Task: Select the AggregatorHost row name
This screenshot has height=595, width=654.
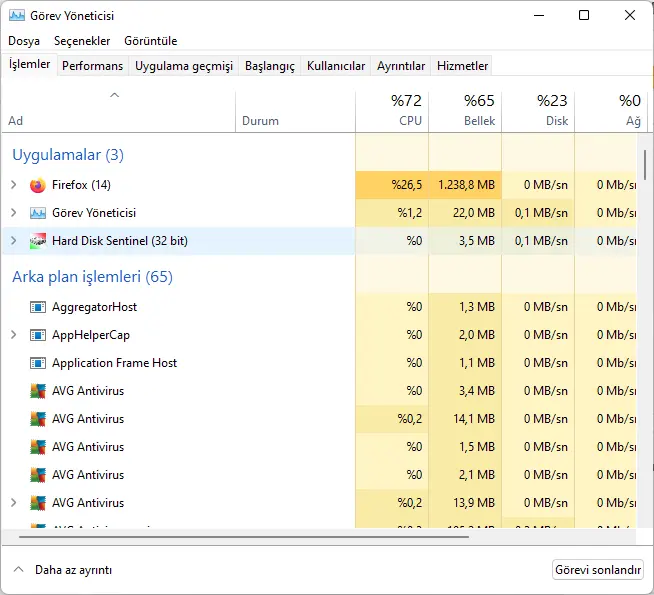Action: tap(94, 307)
